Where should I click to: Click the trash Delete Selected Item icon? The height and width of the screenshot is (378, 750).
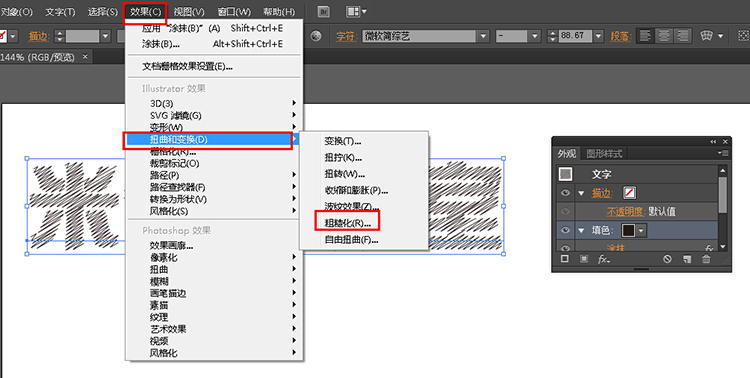pos(706,259)
